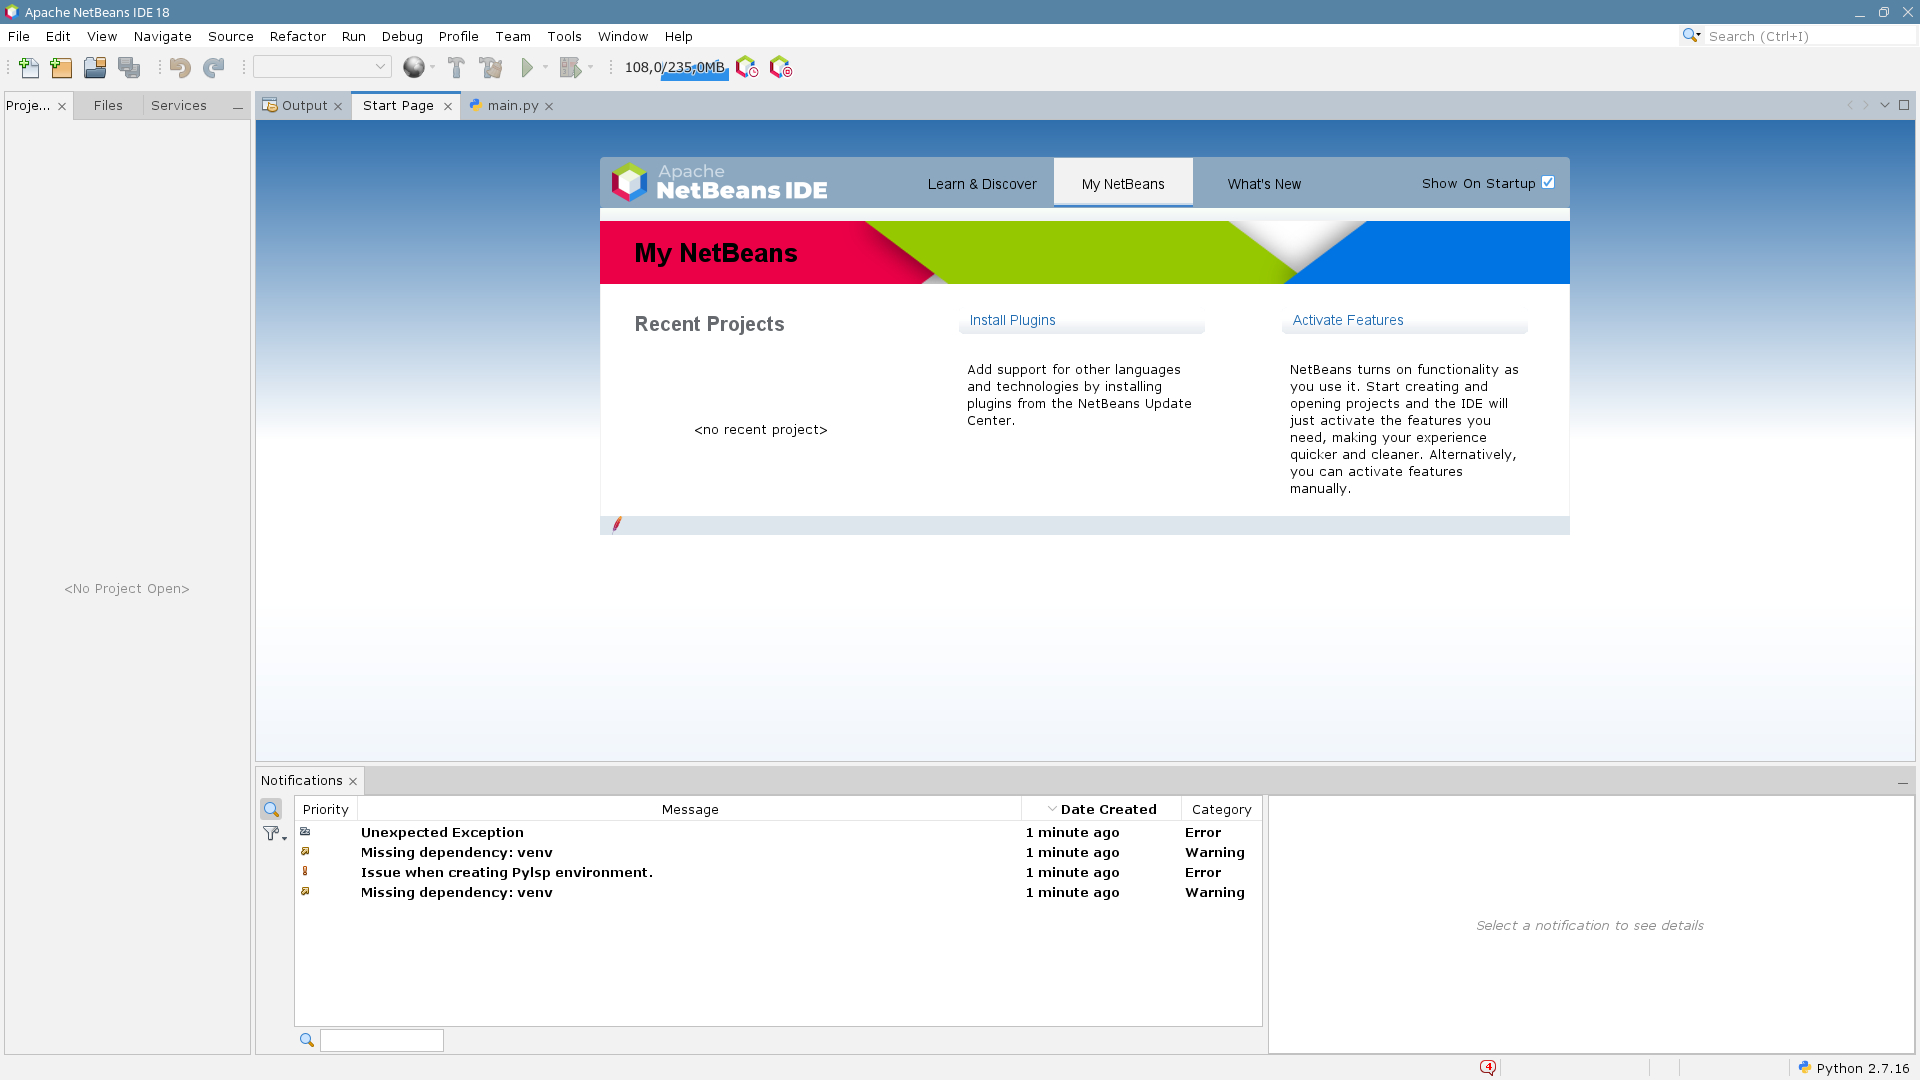
Task: Select the first Missing dependency: venv warning row
Action: click(778, 852)
